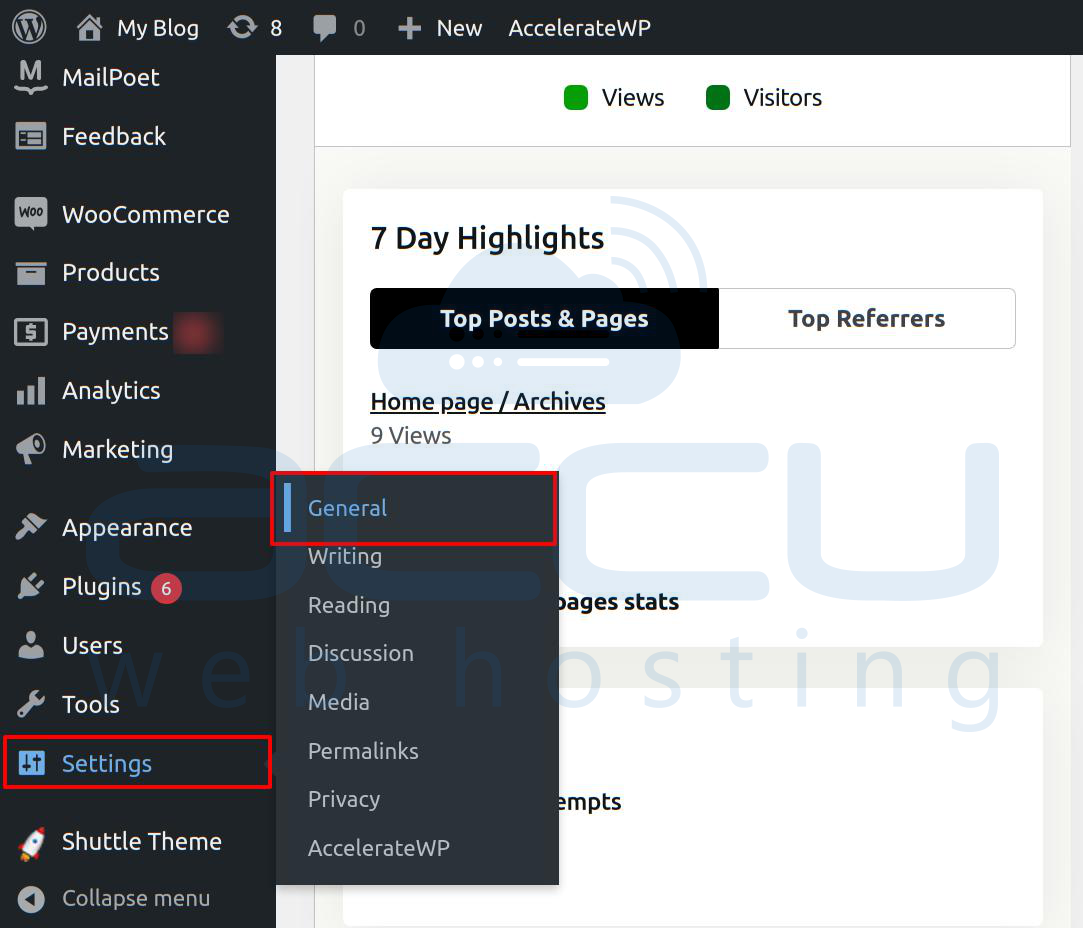The width and height of the screenshot is (1083, 928).
Task: Open the Analytics menu label
Action: [x=111, y=391]
